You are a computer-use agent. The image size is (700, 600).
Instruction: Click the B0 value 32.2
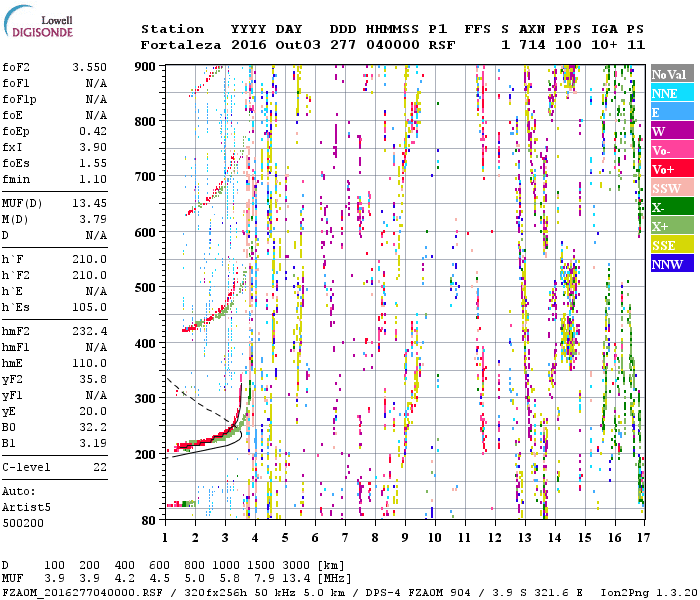[x=93, y=428]
